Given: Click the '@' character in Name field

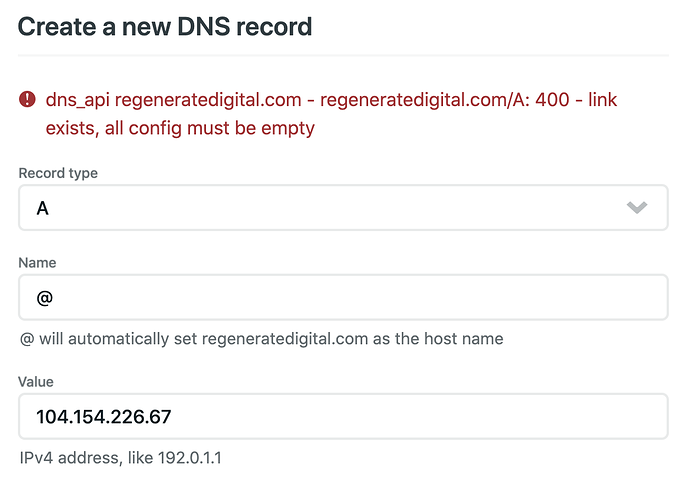Looking at the screenshot, I should click(45, 298).
